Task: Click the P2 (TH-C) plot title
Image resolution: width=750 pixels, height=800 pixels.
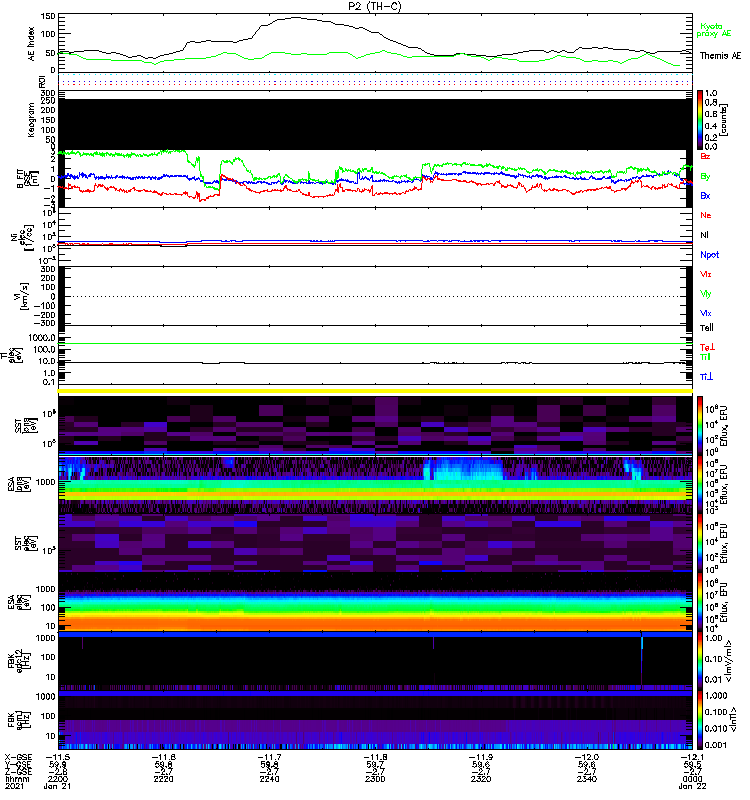Action: click(374, 6)
